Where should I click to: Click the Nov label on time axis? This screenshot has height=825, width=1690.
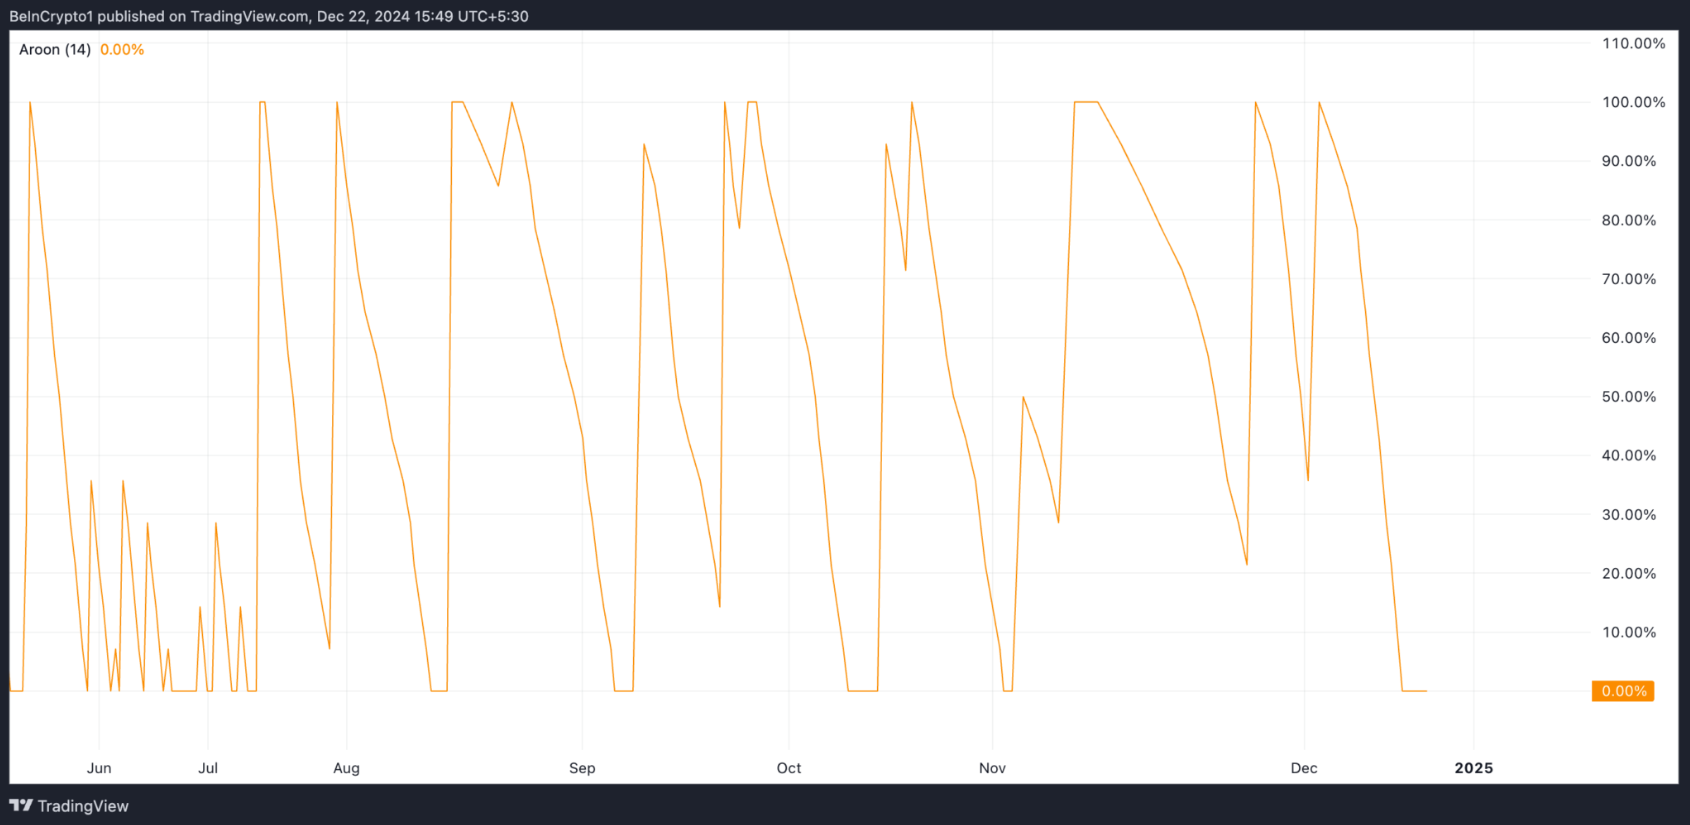992,768
